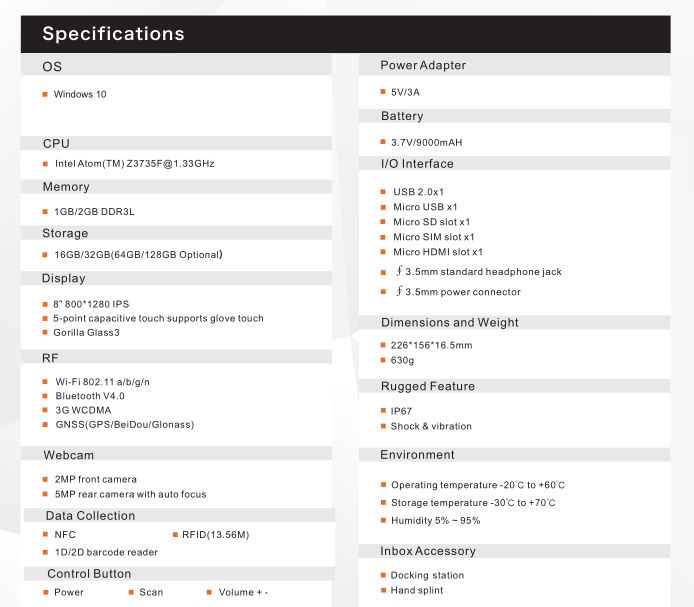Click the orange bullet beside Windows 10
Screen dimensions: 694x607
(x=45, y=94)
